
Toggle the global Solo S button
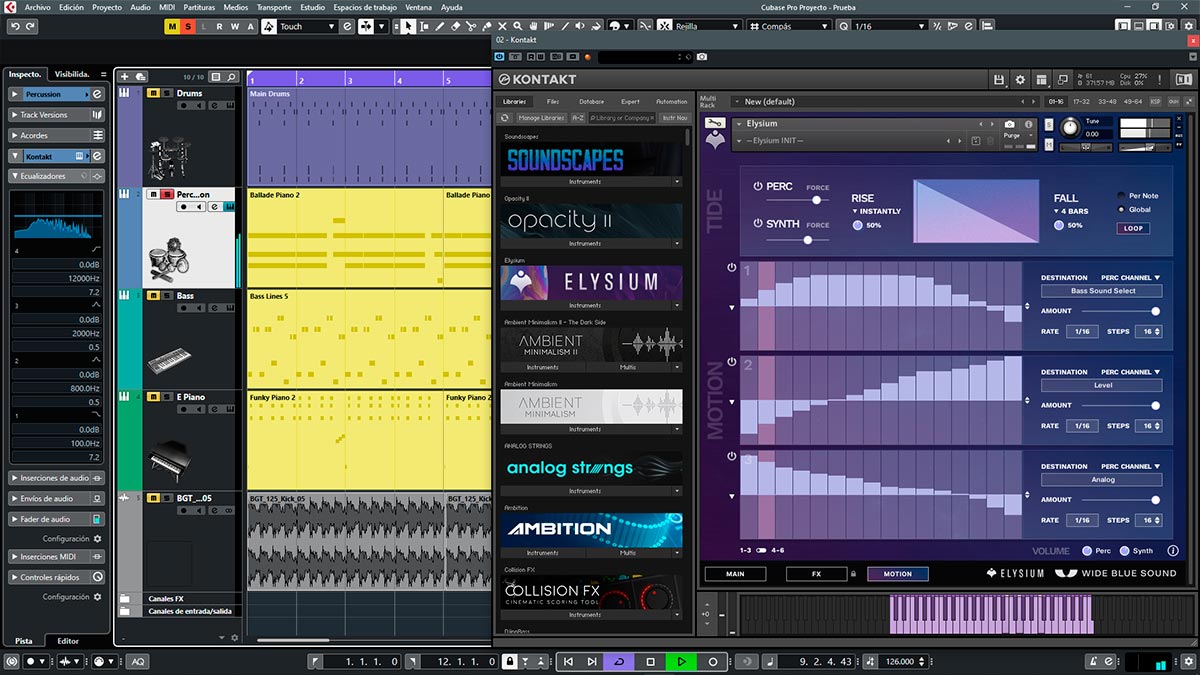[188, 26]
